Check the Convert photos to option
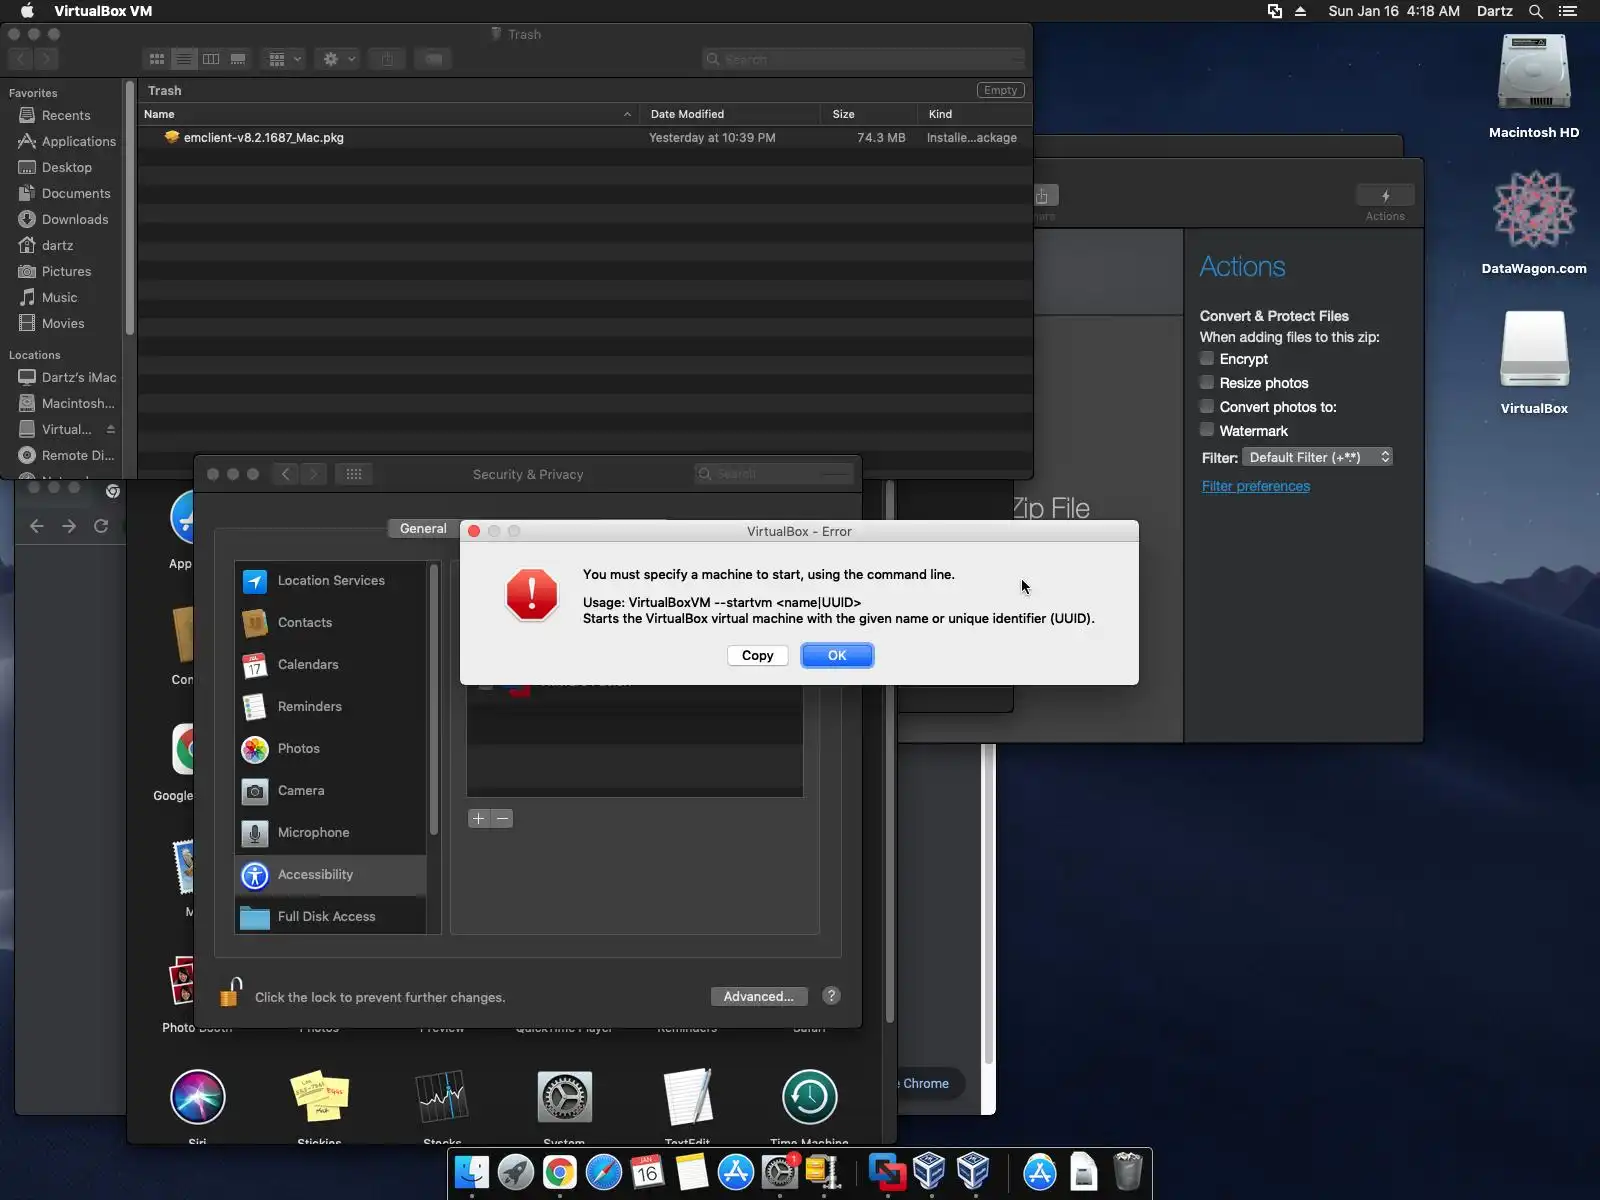This screenshot has height=1200, width=1600. pos(1207,406)
